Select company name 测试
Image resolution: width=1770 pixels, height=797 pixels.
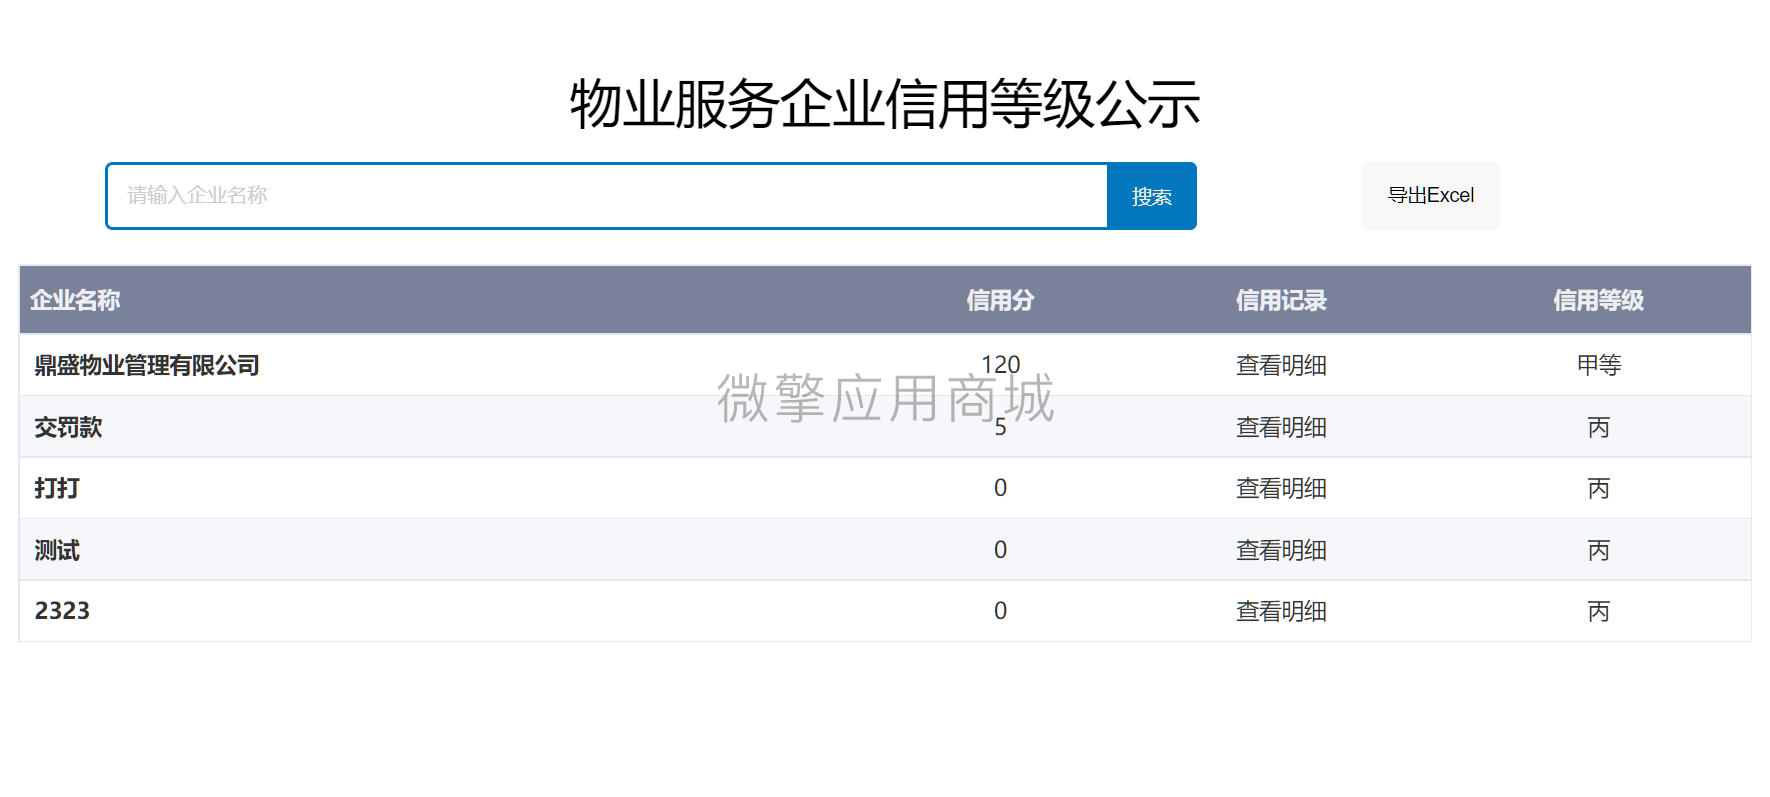57,551
